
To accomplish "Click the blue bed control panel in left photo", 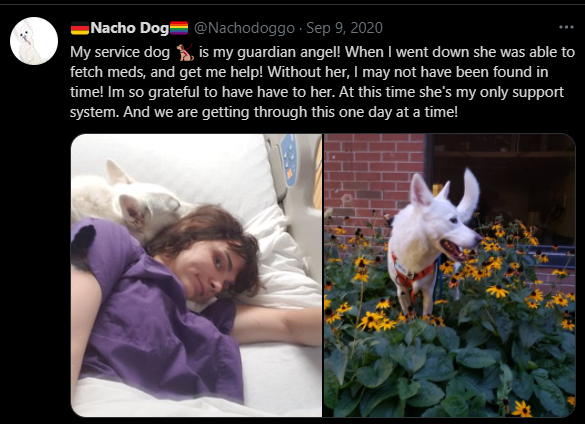I will (x=289, y=159).
